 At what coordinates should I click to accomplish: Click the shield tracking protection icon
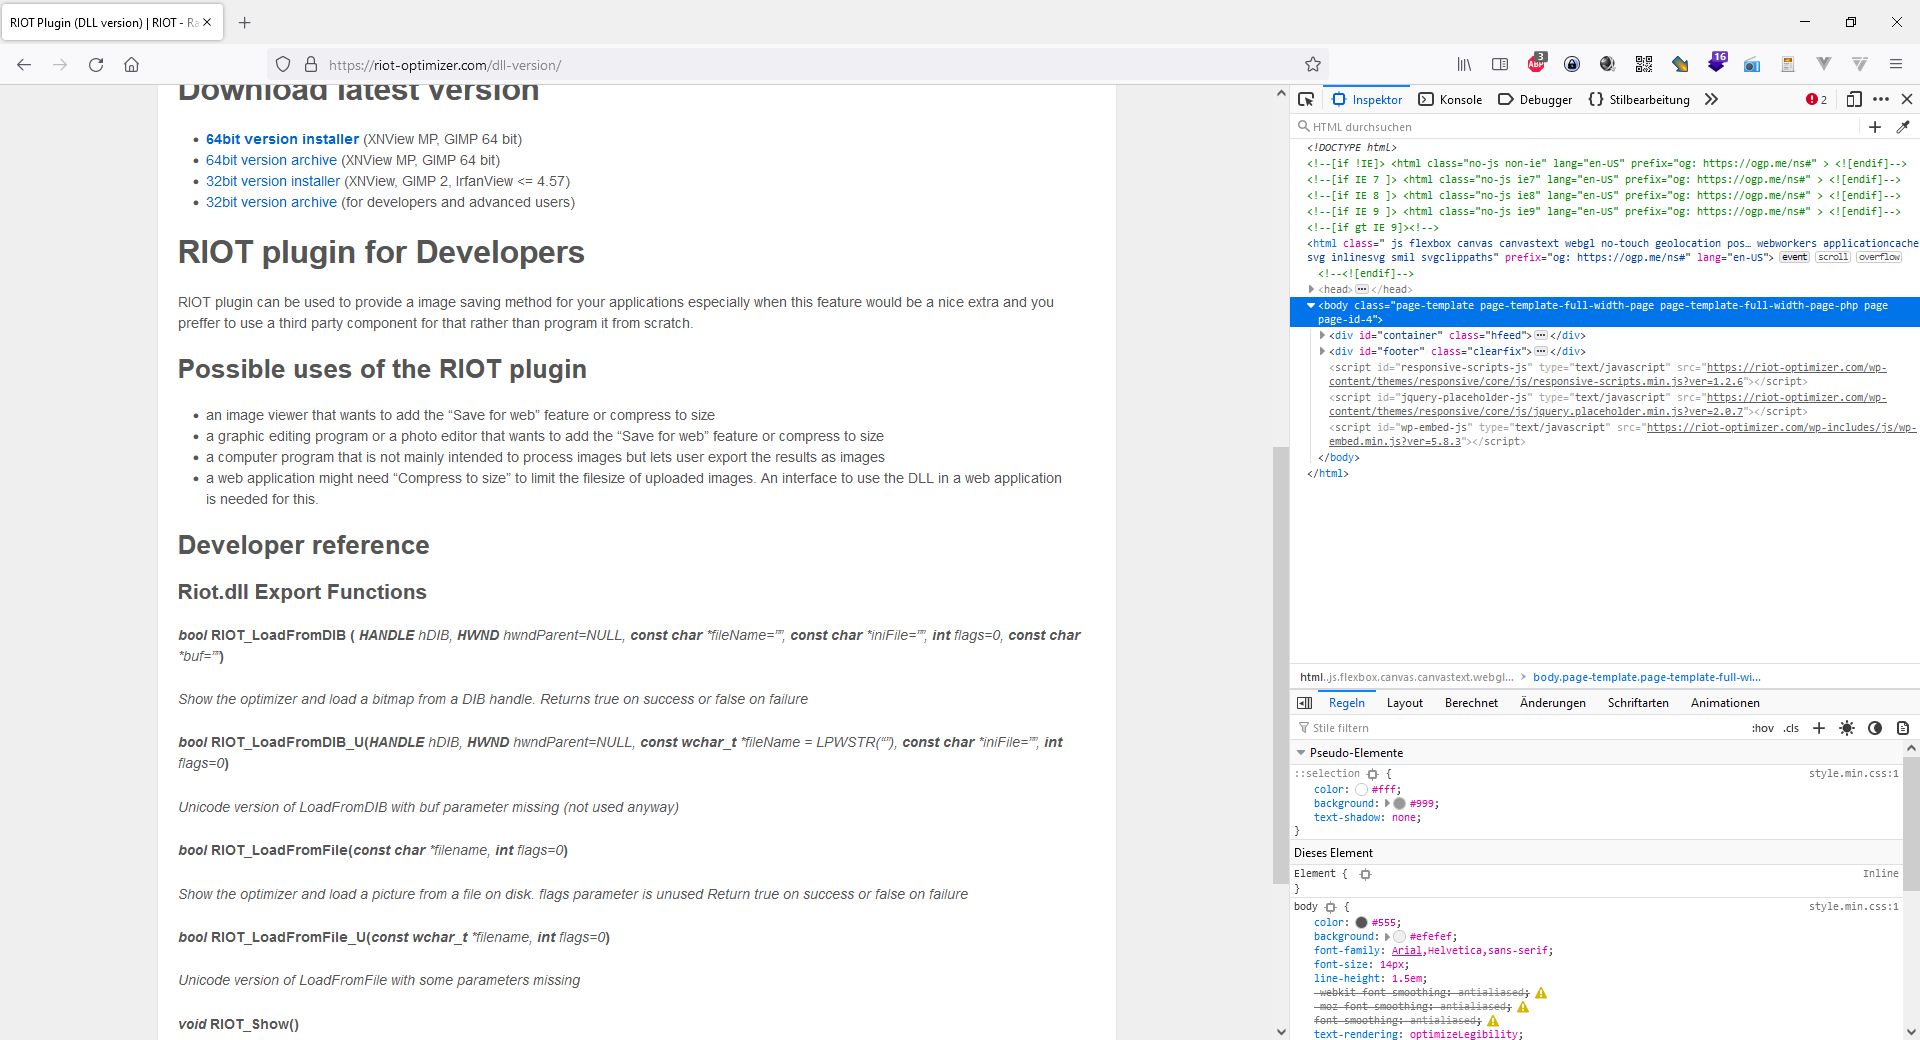click(283, 65)
